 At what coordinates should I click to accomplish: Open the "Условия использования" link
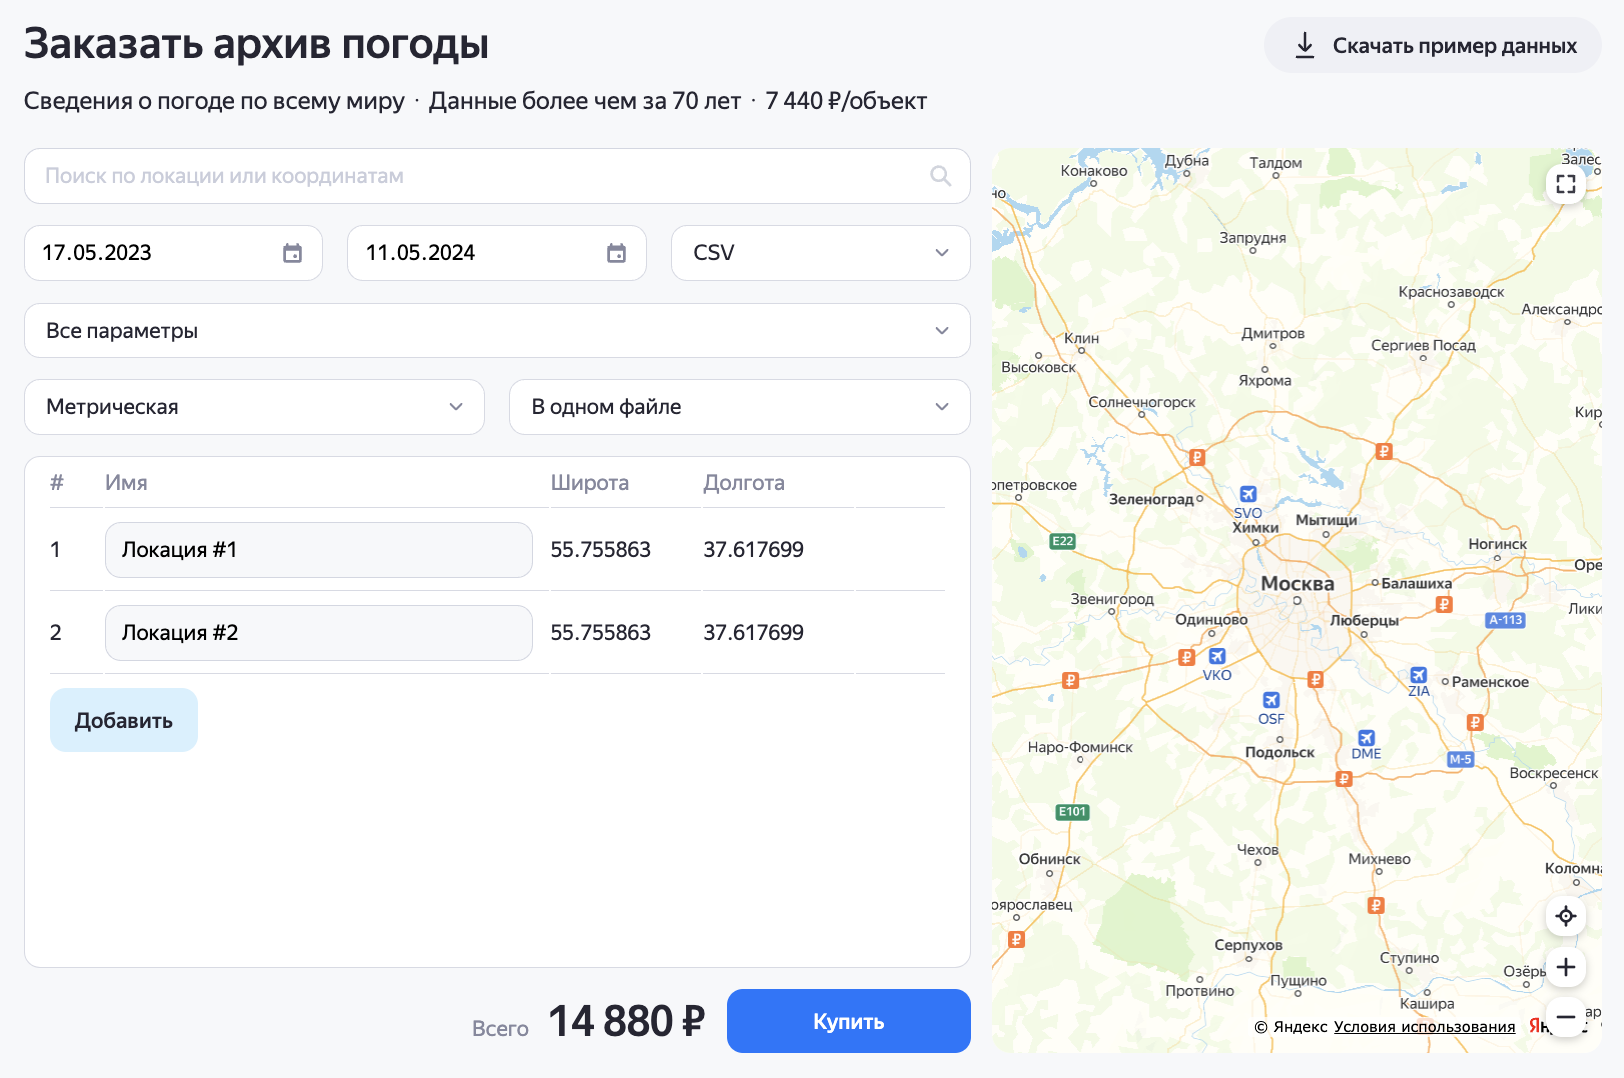pos(1424,1027)
